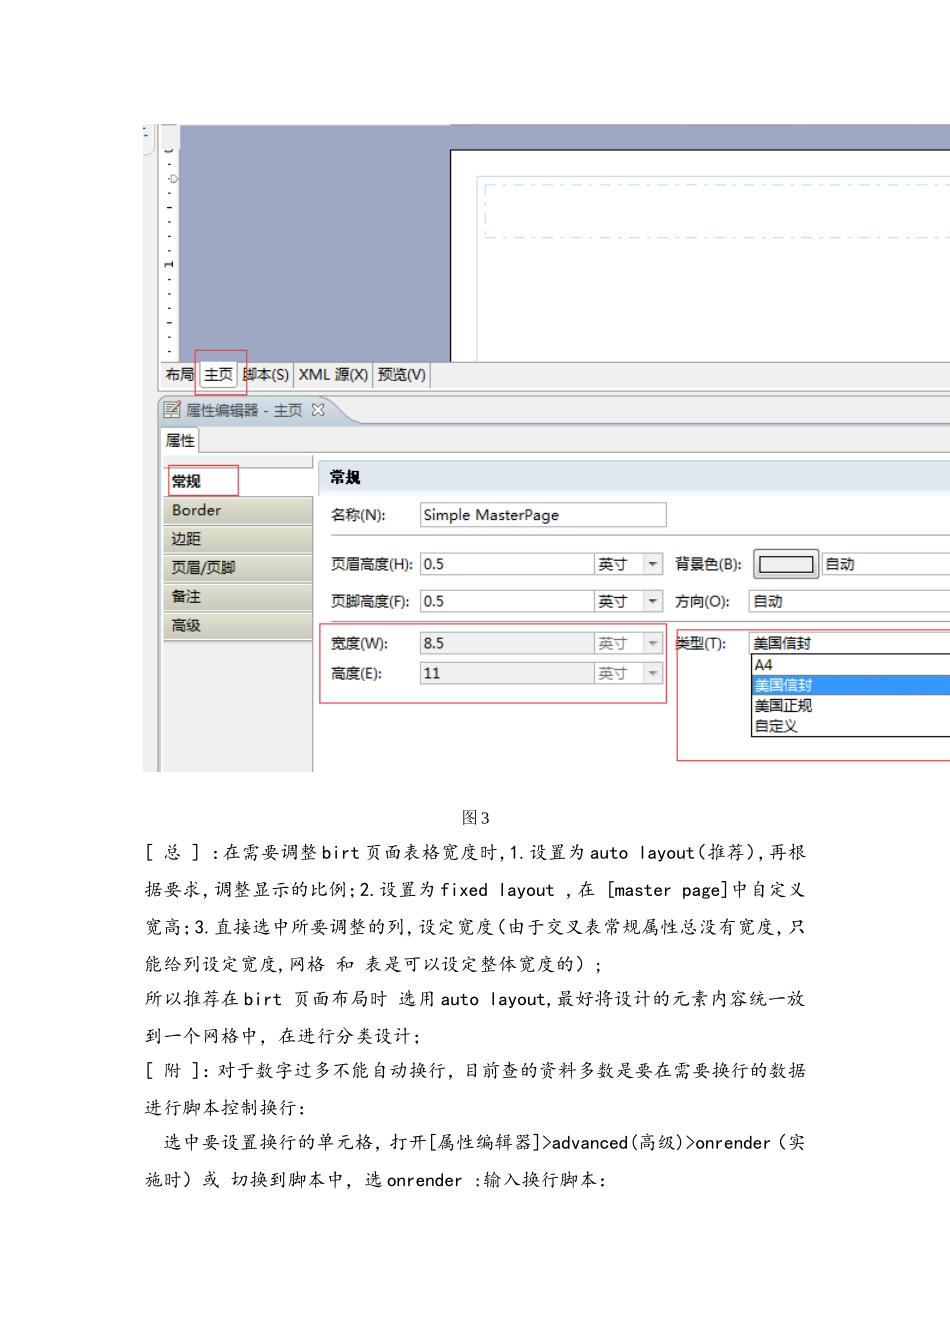
Task: Open the XML 源(X) tab
Action: (333, 375)
